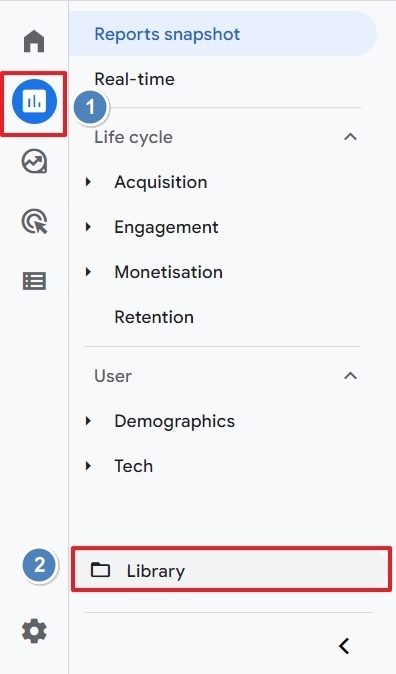The height and width of the screenshot is (674, 396).
Task: Expand the Engagement tree arrow
Action: (89, 227)
